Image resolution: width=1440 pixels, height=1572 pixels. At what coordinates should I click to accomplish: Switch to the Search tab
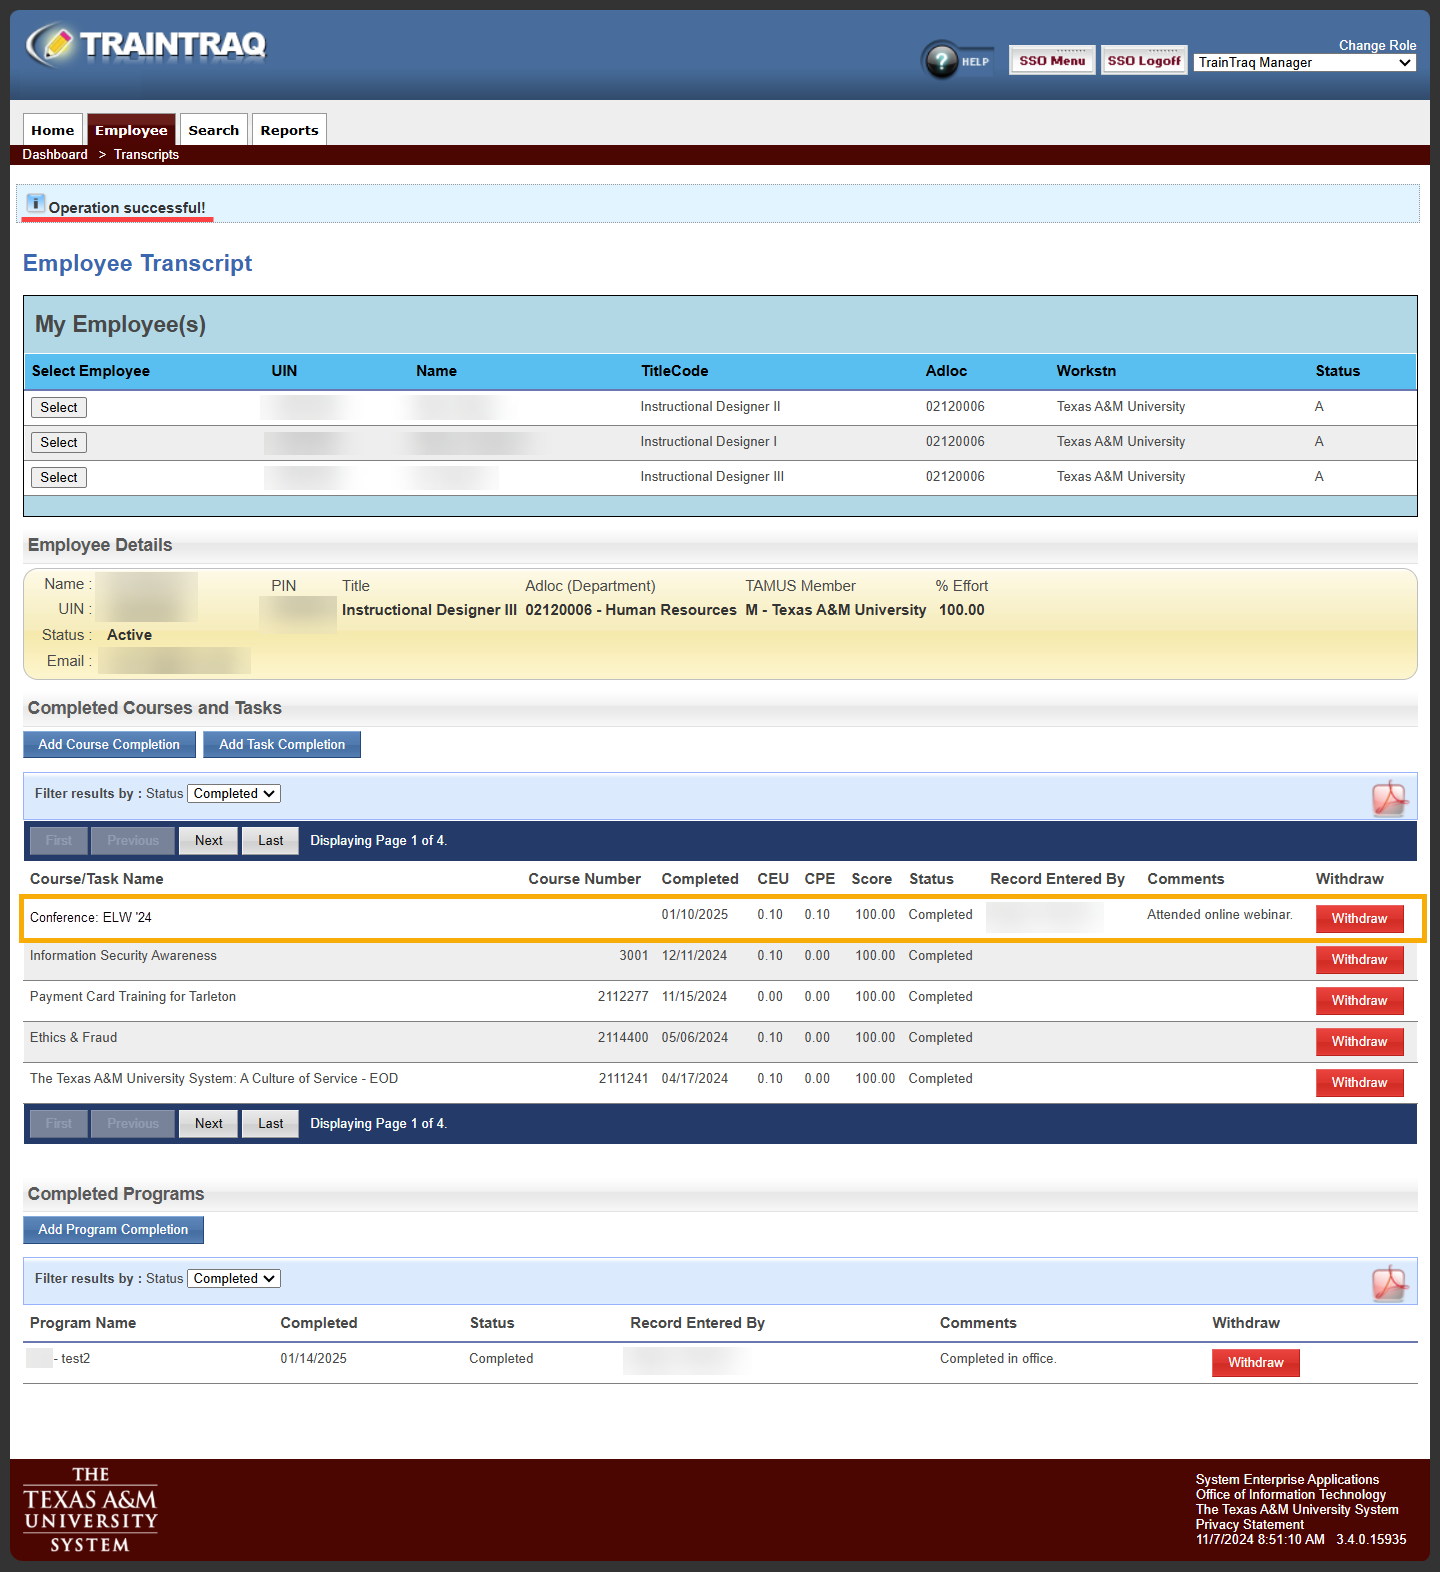pos(214,130)
